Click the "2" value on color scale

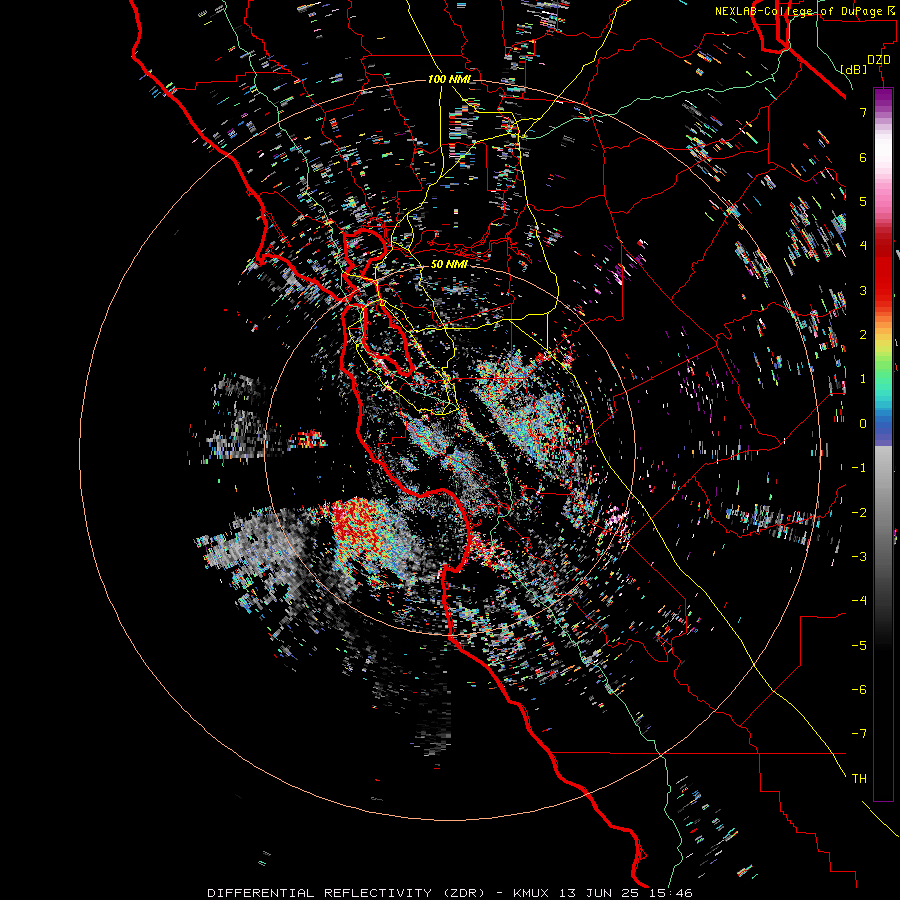(x=863, y=335)
